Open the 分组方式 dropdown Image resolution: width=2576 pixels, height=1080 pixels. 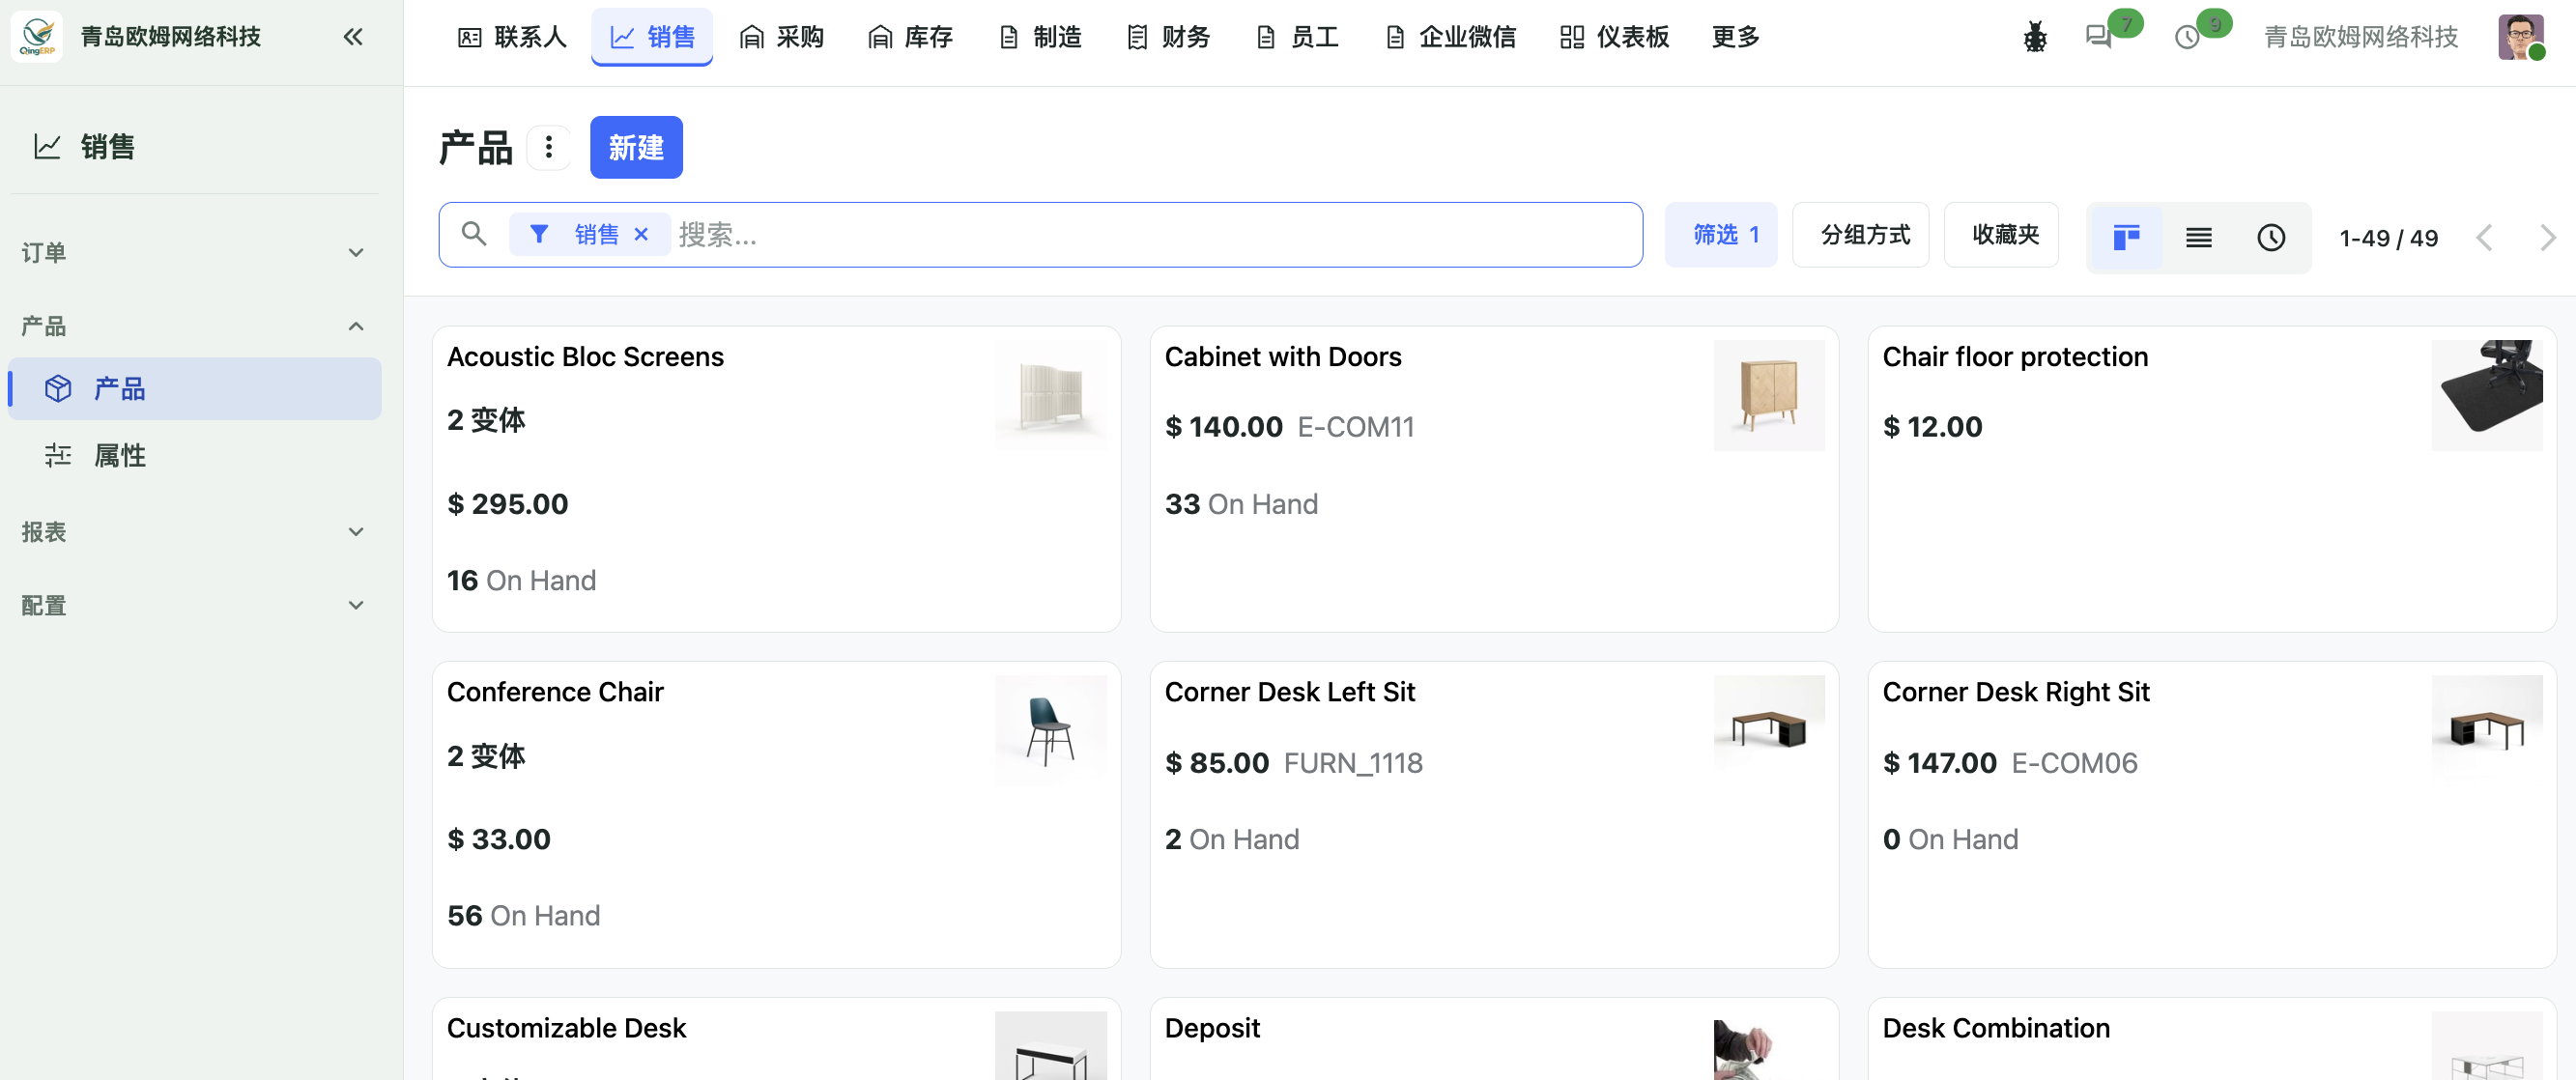[1860, 235]
